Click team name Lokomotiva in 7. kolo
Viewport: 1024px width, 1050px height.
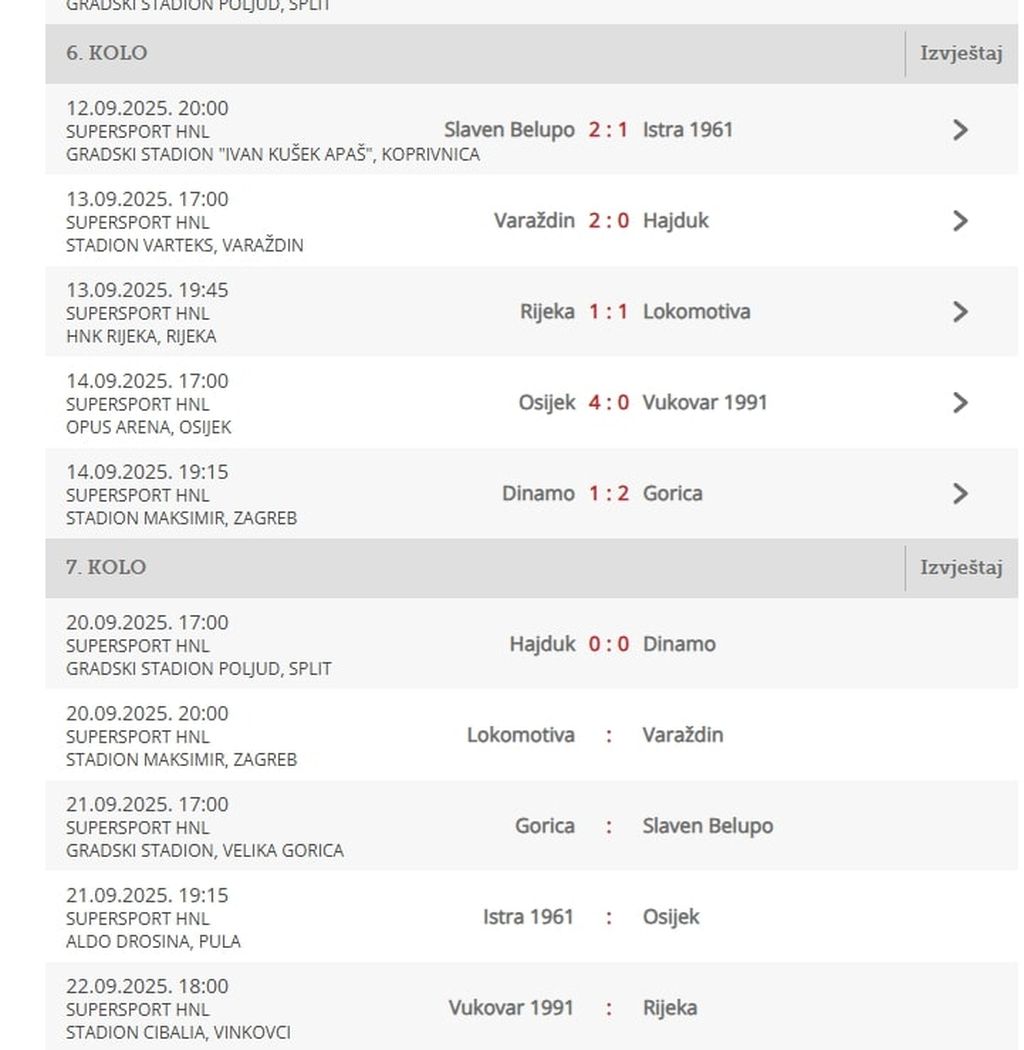[520, 736]
